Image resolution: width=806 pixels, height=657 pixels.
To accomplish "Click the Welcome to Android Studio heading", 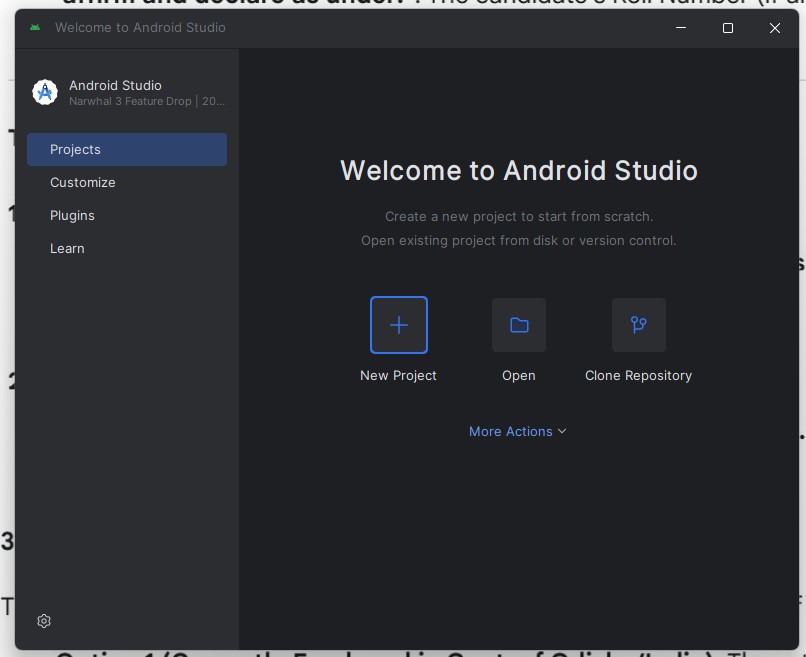I will (518, 170).
